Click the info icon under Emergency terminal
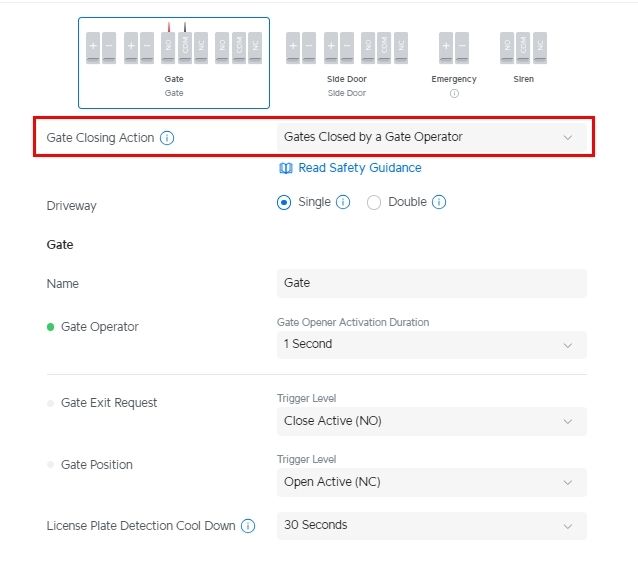Screen dimensions: 638x578 pyautogui.click(x=454, y=93)
